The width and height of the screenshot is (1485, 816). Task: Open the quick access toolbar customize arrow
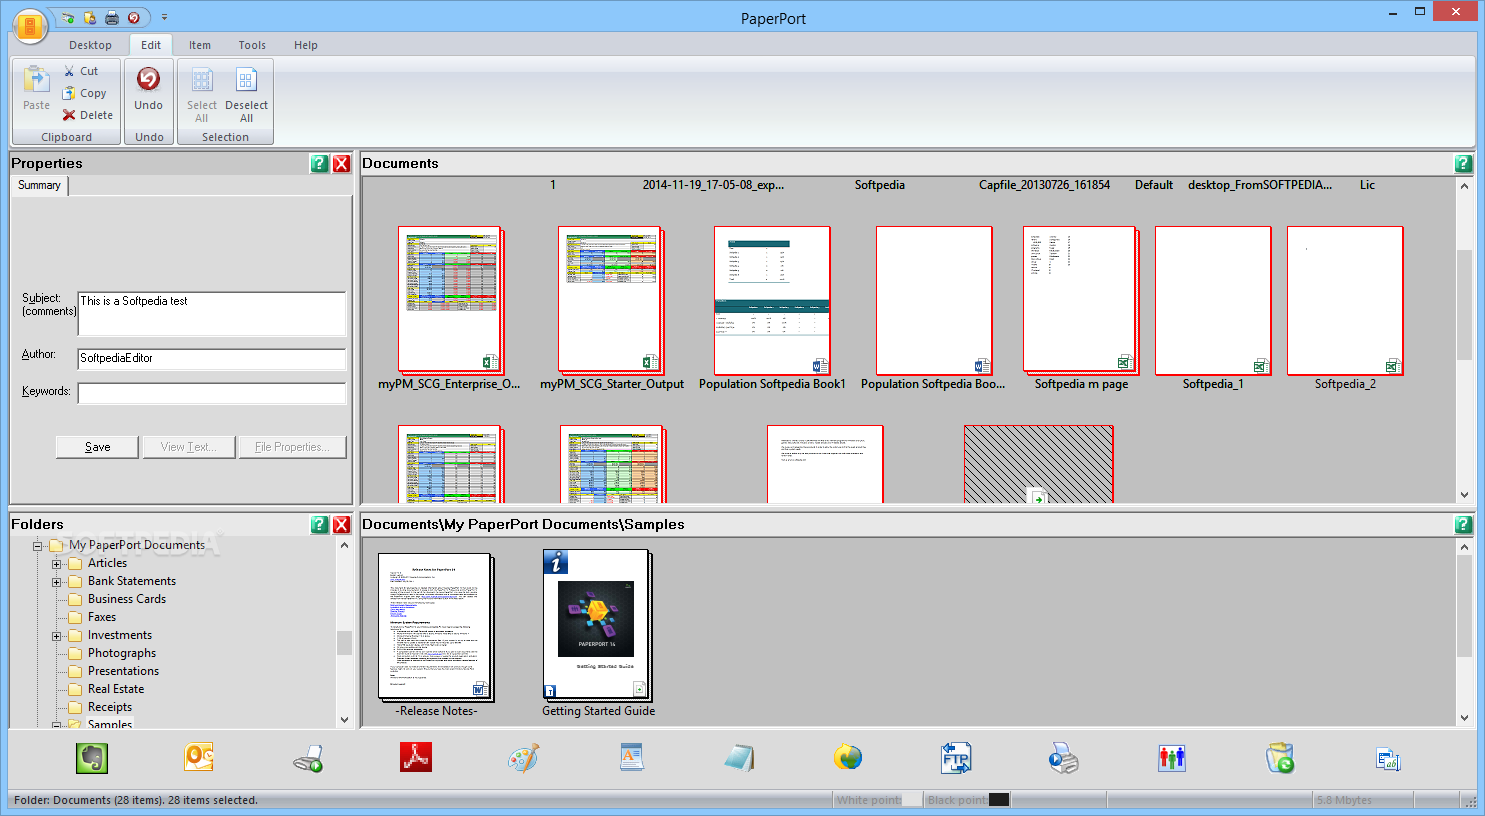click(165, 18)
